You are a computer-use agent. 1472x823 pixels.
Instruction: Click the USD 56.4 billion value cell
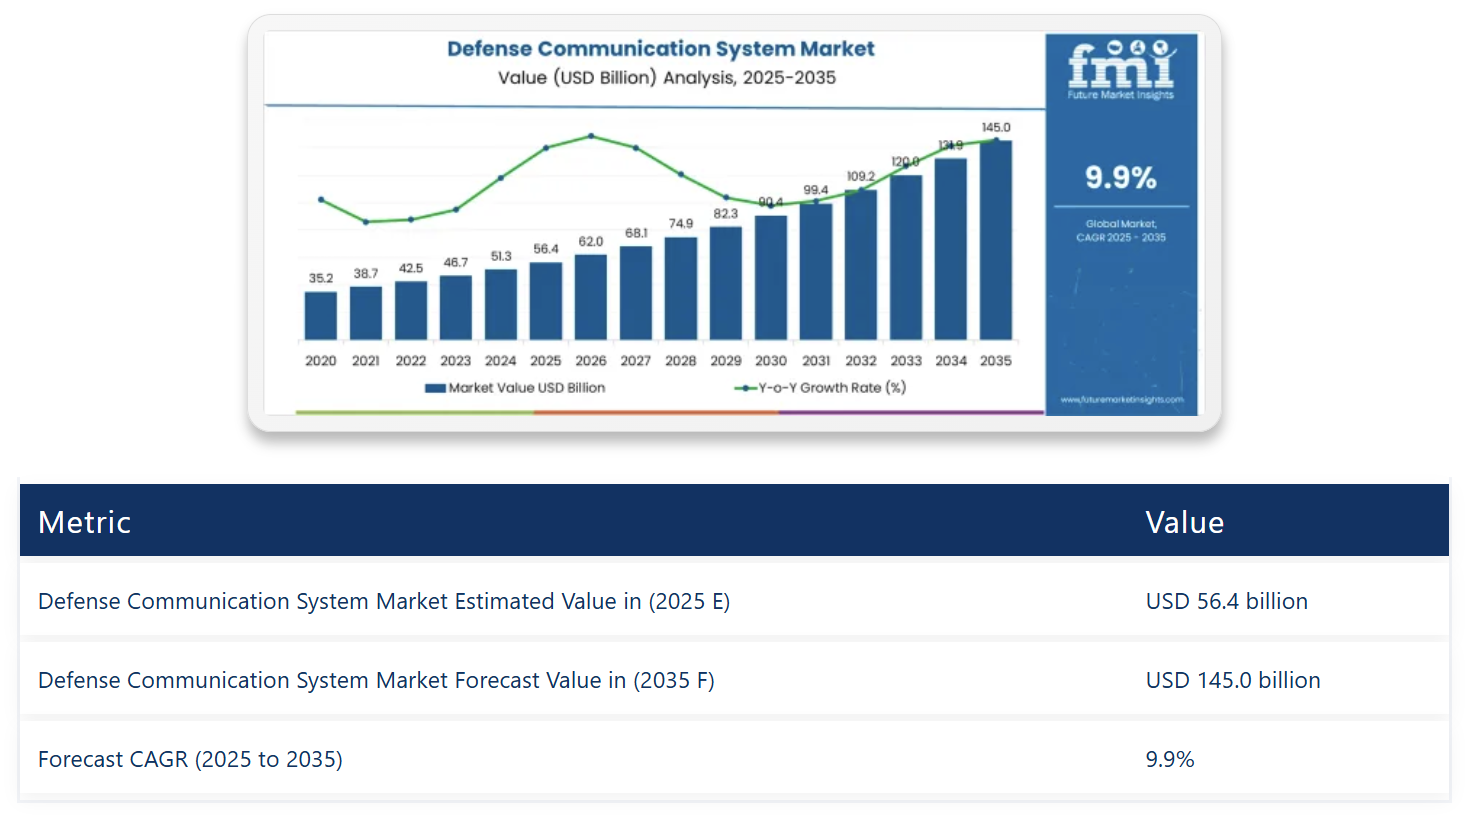point(1226,601)
